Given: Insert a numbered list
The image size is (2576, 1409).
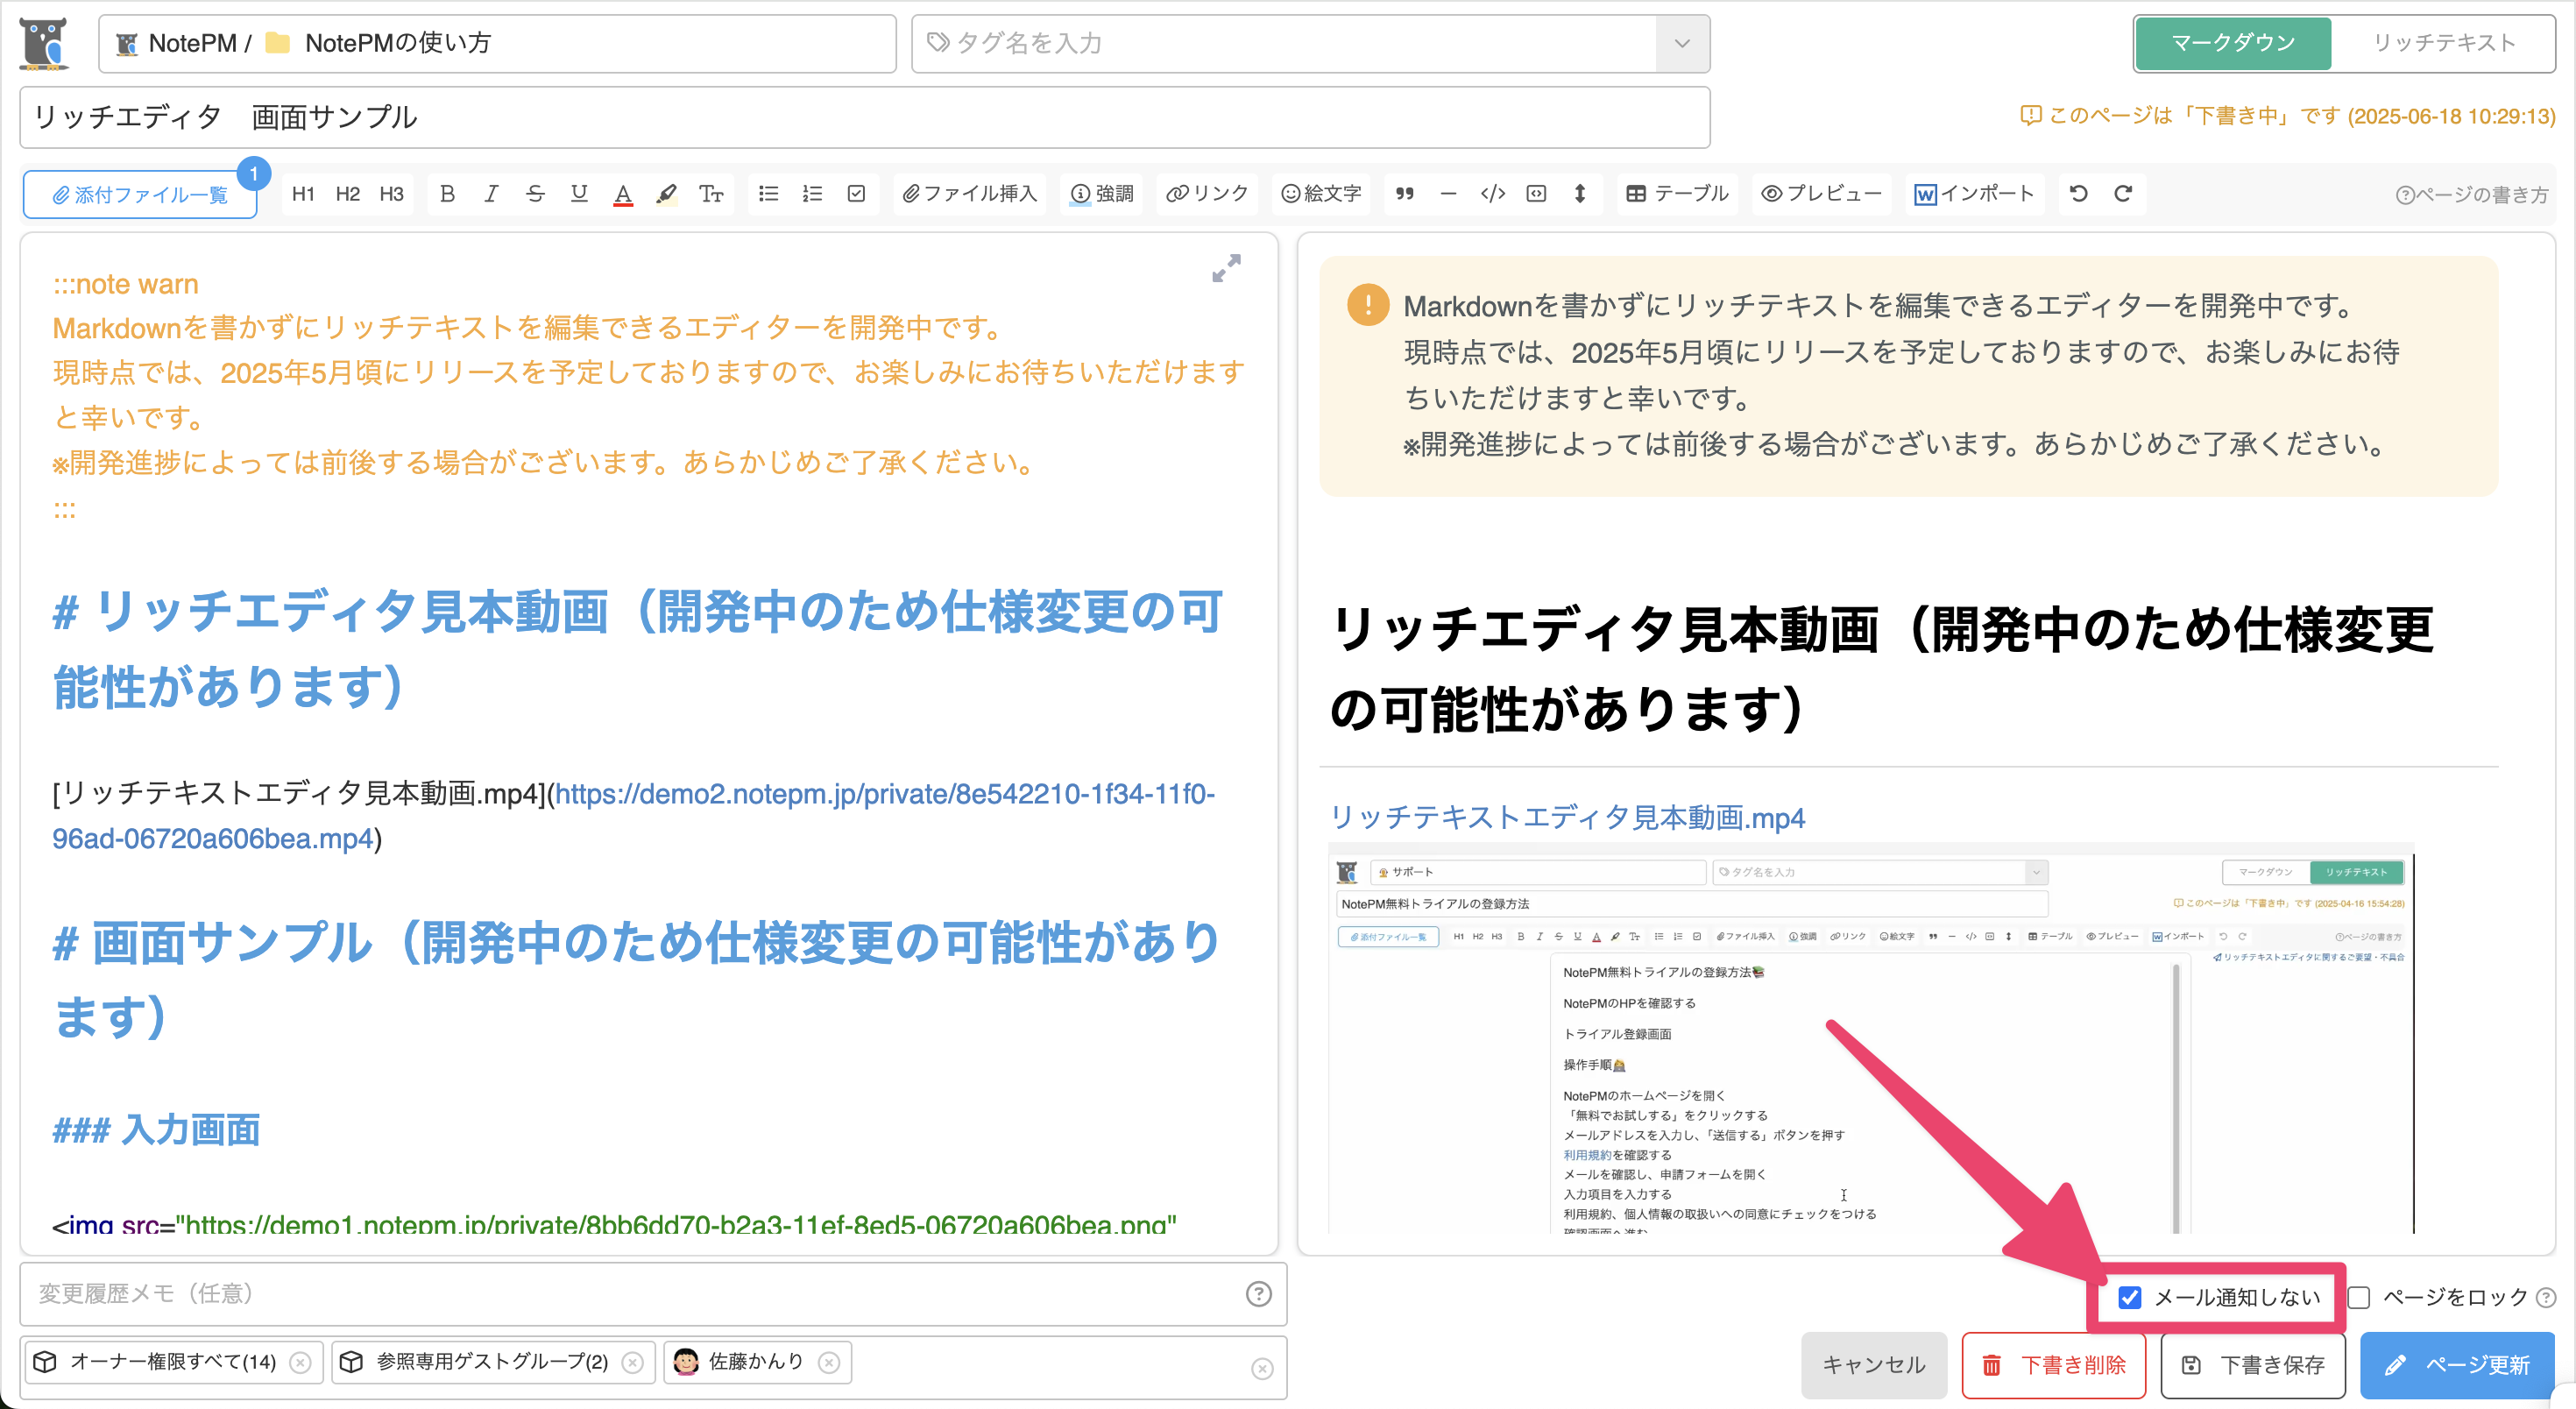Looking at the screenshot, I should 812,194.
